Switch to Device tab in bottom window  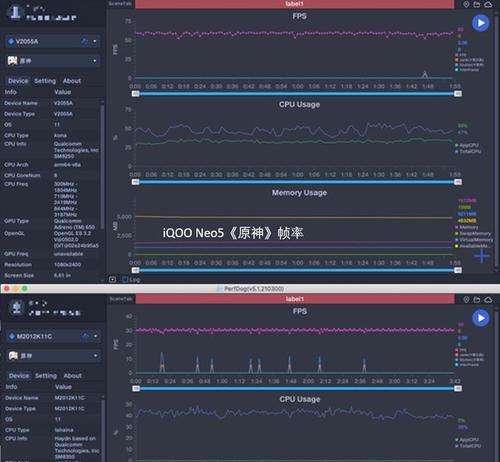pos(19,376)
